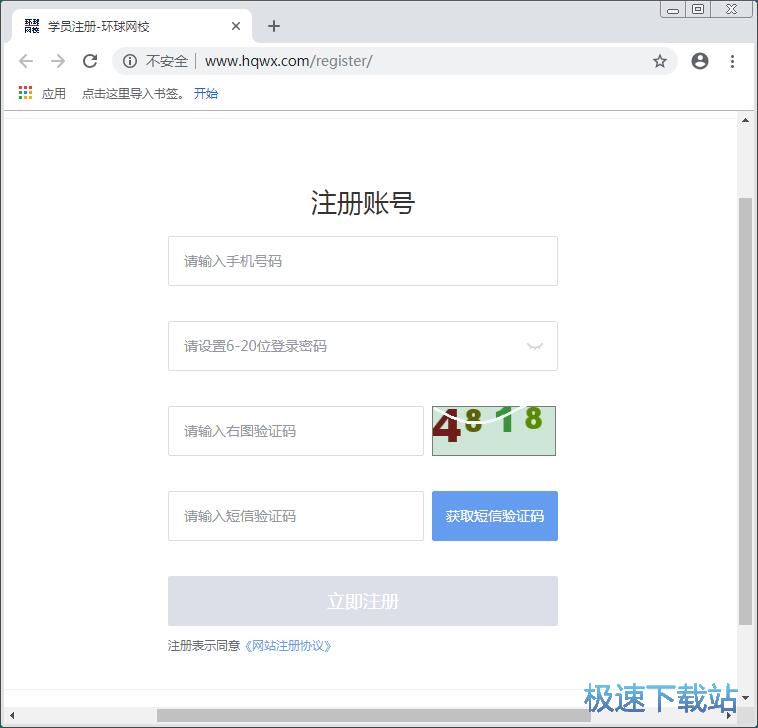Open a new browser tab
Image resolution: width=758 pixels, height=728 pixels.
[274, 26]
